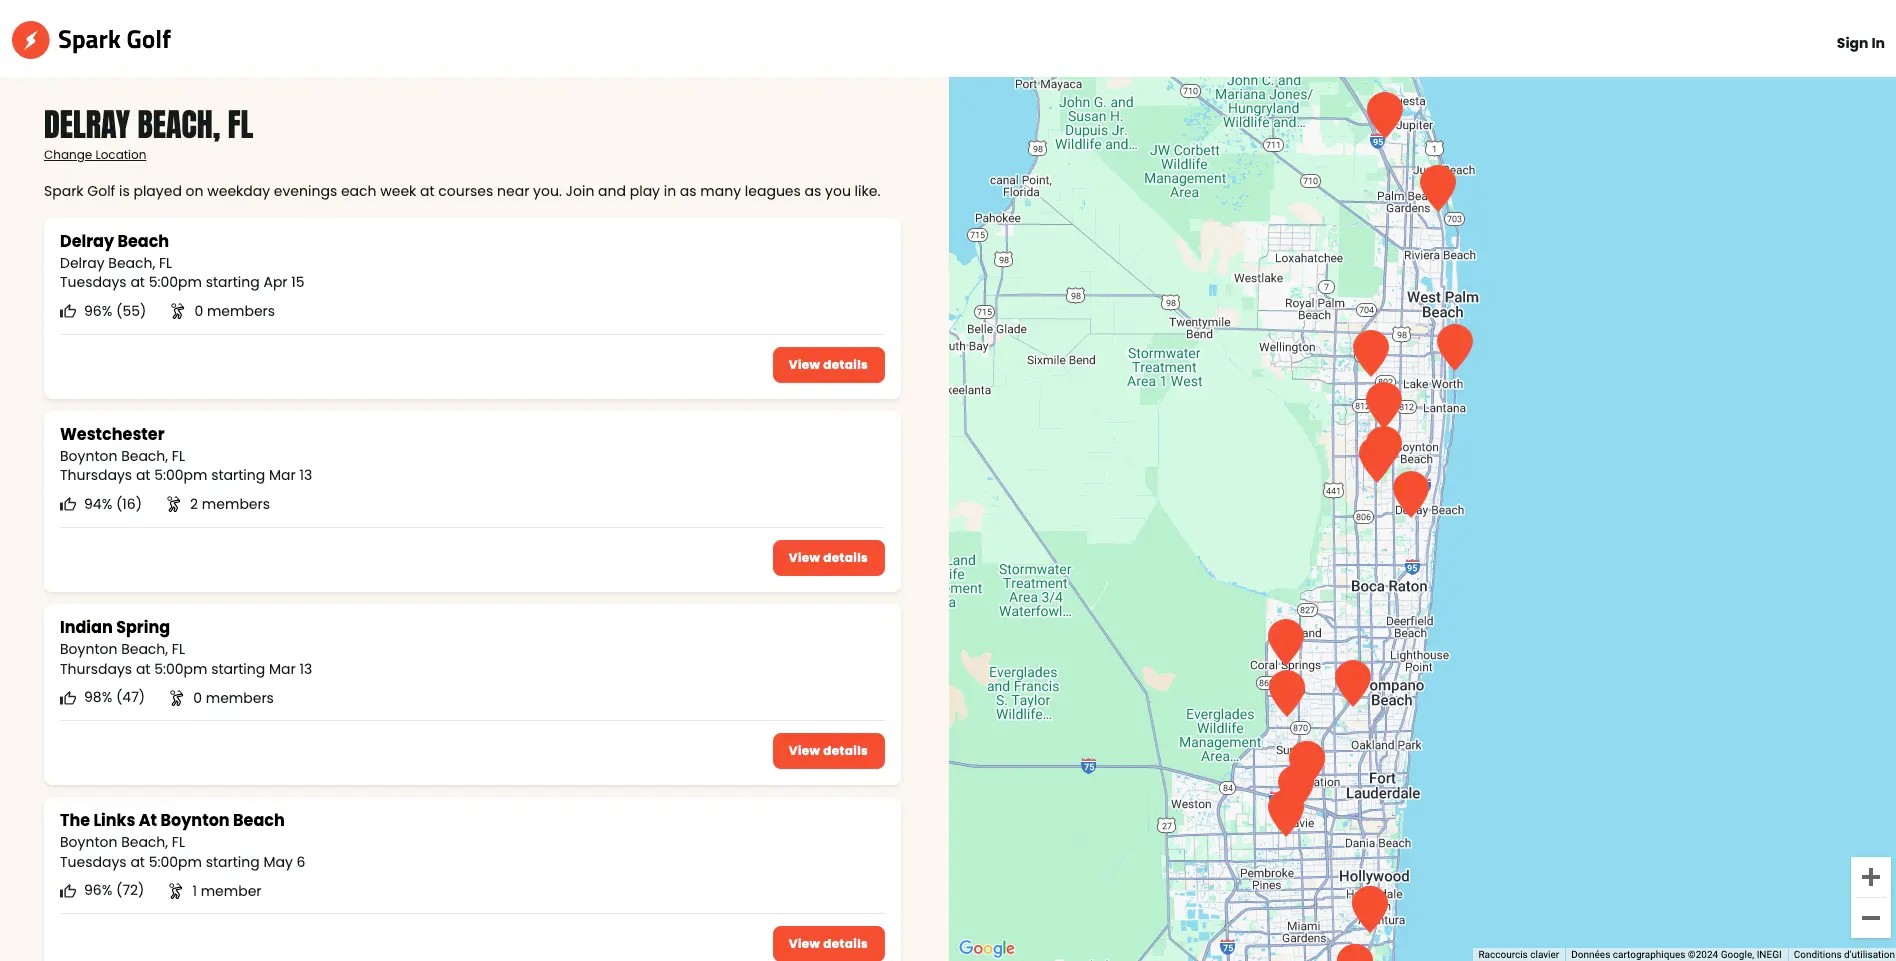1896x961 pixels.
Task: Click the '96% (72)' rating text
Action: [114, 890]
